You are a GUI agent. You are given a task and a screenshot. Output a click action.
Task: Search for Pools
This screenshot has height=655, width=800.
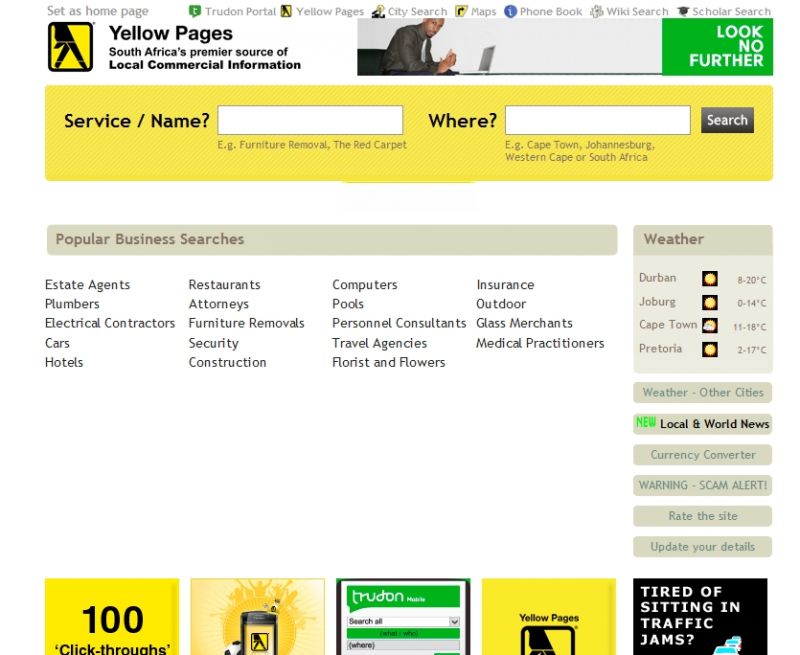click(348, 304)
